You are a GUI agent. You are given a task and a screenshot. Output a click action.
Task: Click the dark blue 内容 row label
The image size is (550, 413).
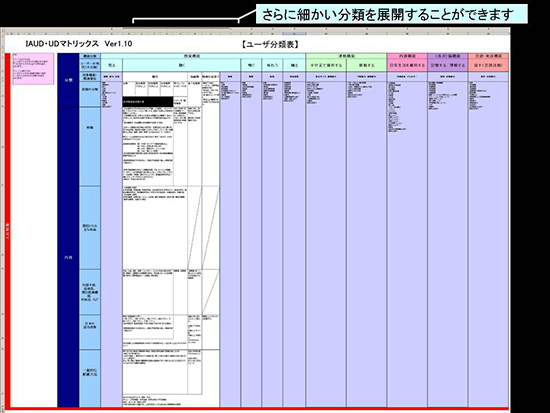click(x=68, y=257)
